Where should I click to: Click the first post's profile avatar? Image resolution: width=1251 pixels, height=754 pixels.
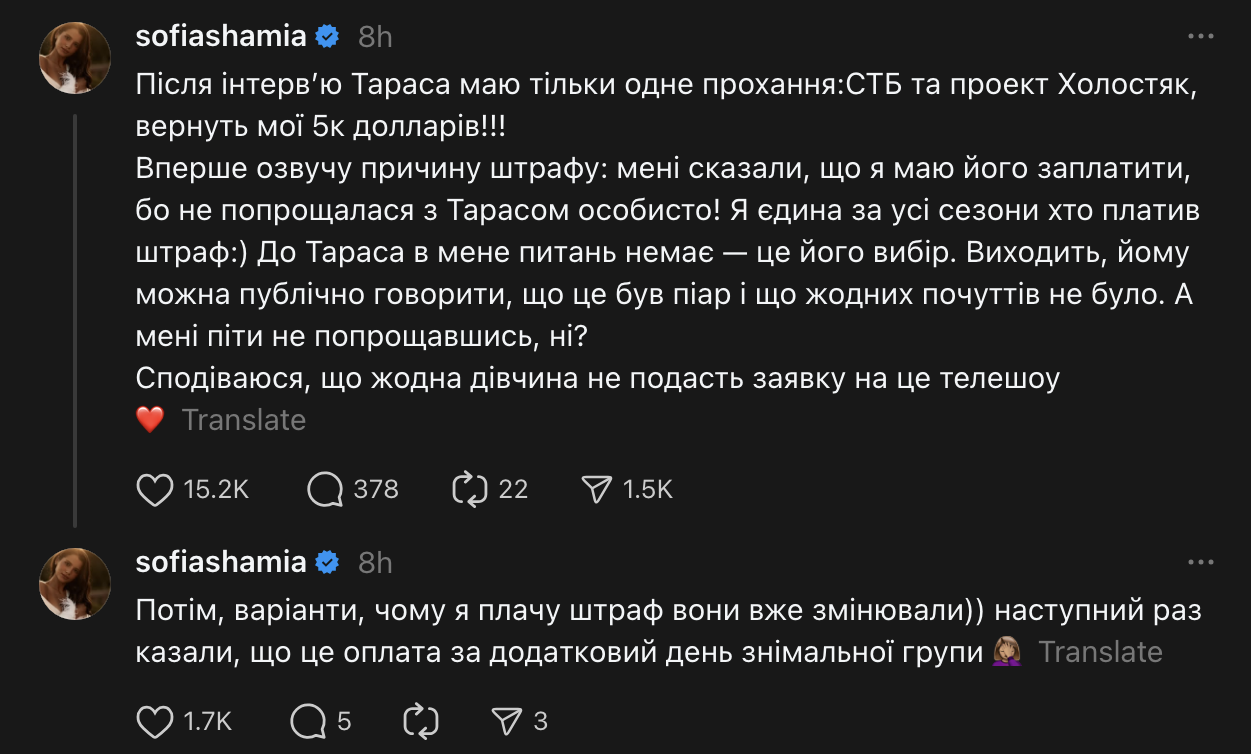(x=74, y=58)
